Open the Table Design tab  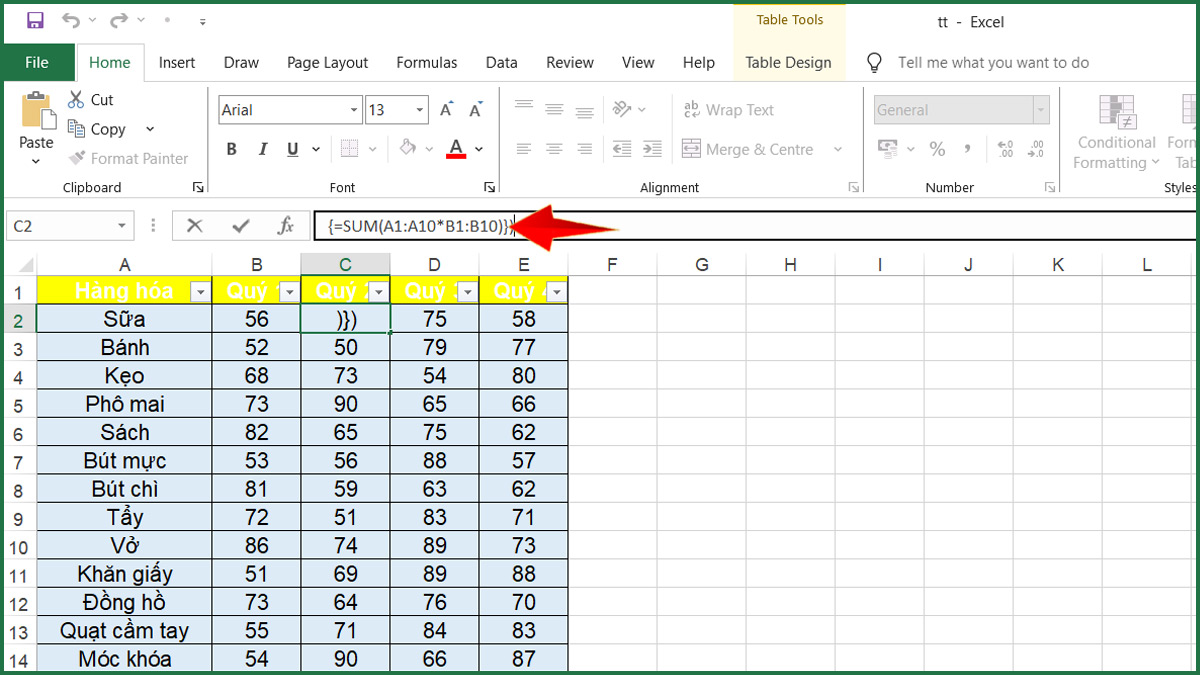coord(788,62)
